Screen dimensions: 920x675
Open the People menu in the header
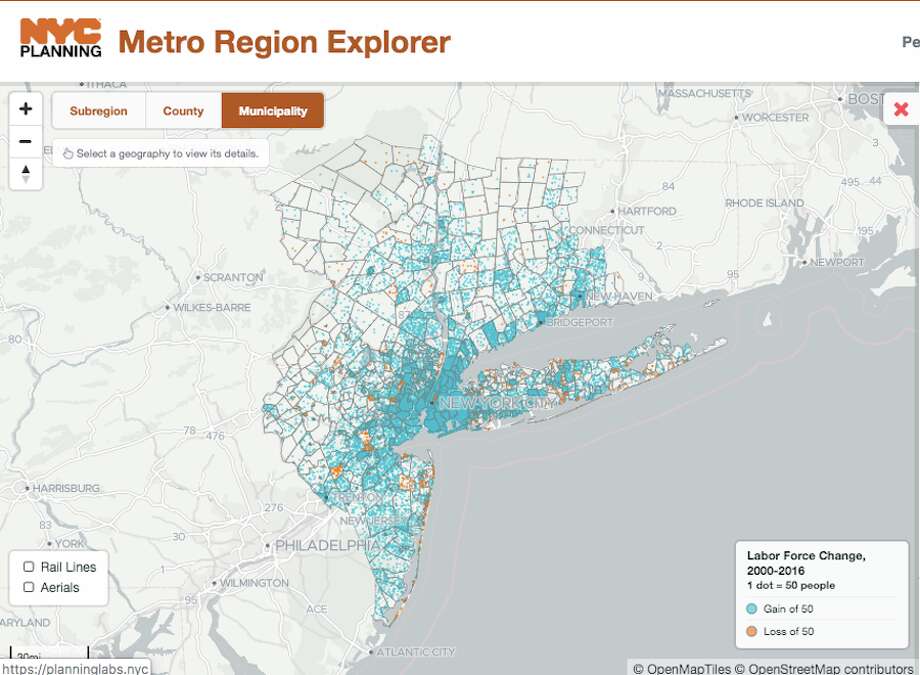(x=908, y=42)
